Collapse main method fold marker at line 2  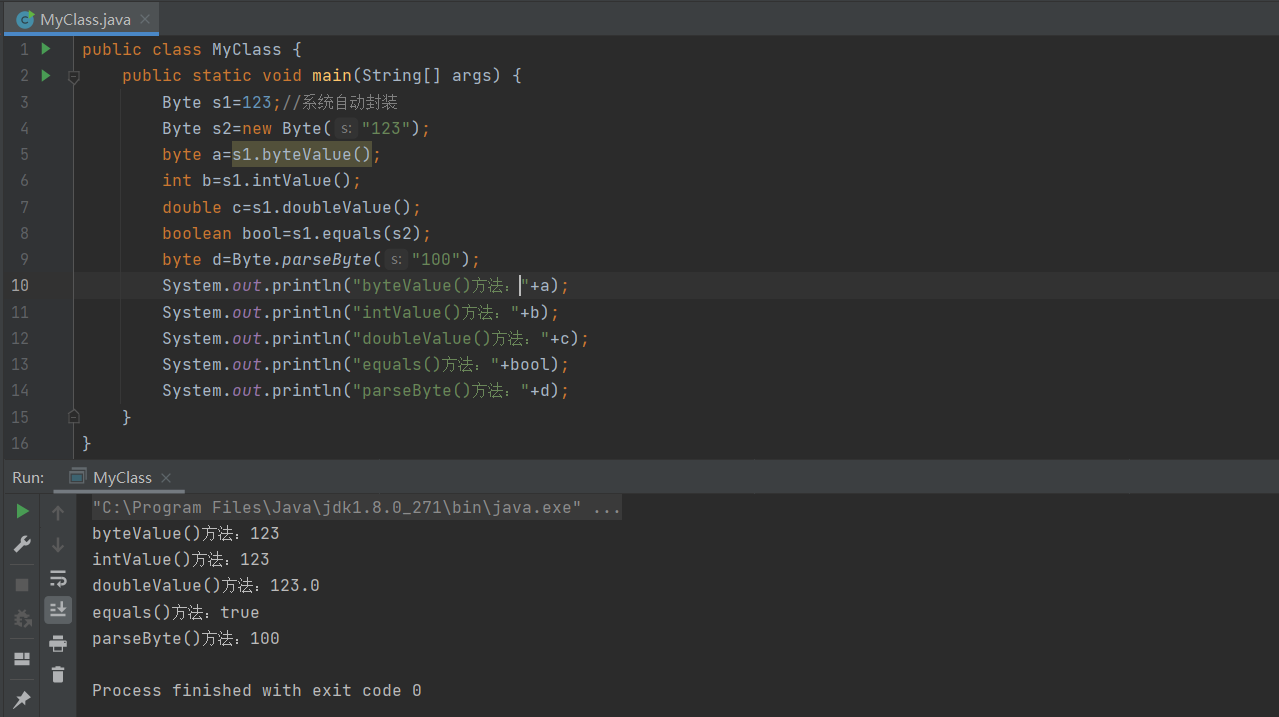click(x=73, y=76)
